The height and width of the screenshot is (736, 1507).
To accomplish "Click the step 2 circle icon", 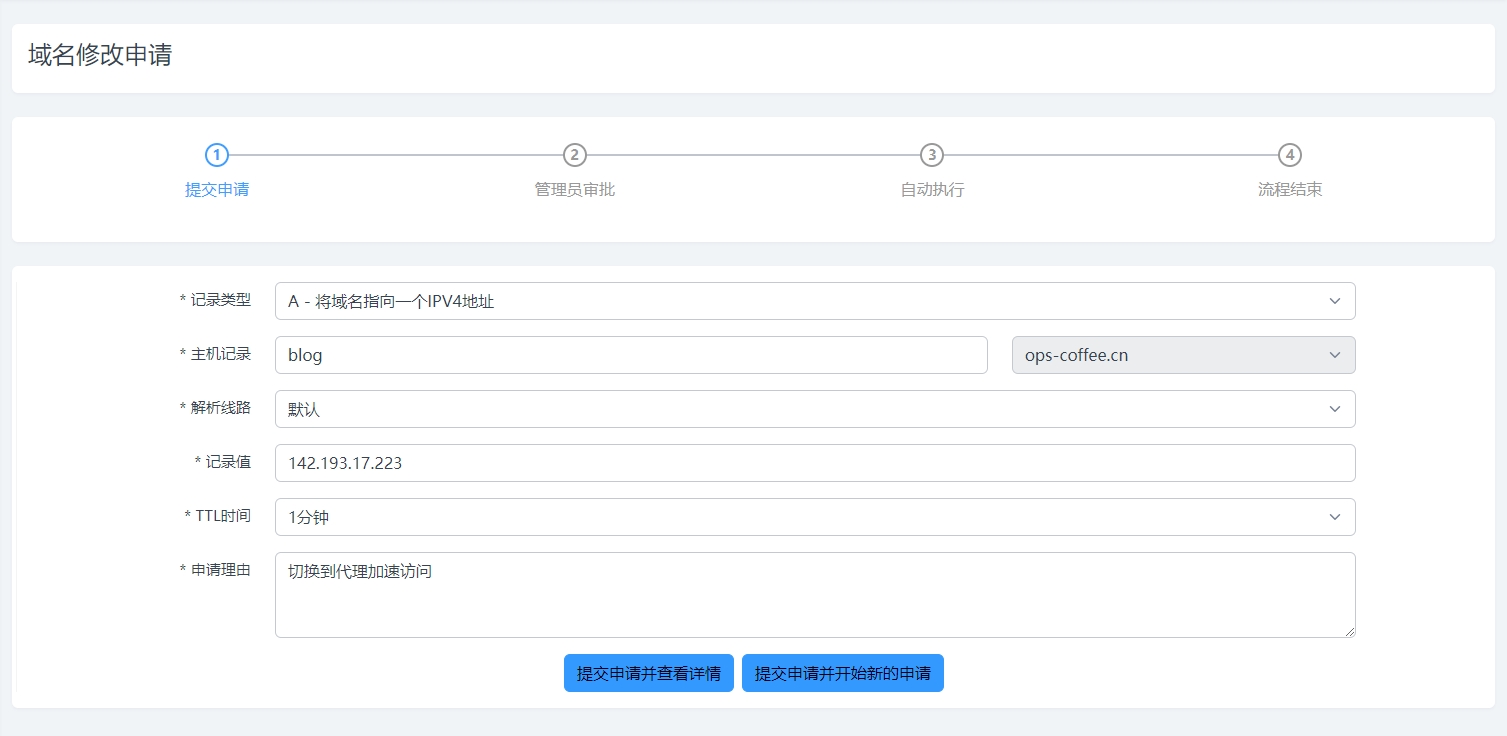I will (x=574, y=155).
